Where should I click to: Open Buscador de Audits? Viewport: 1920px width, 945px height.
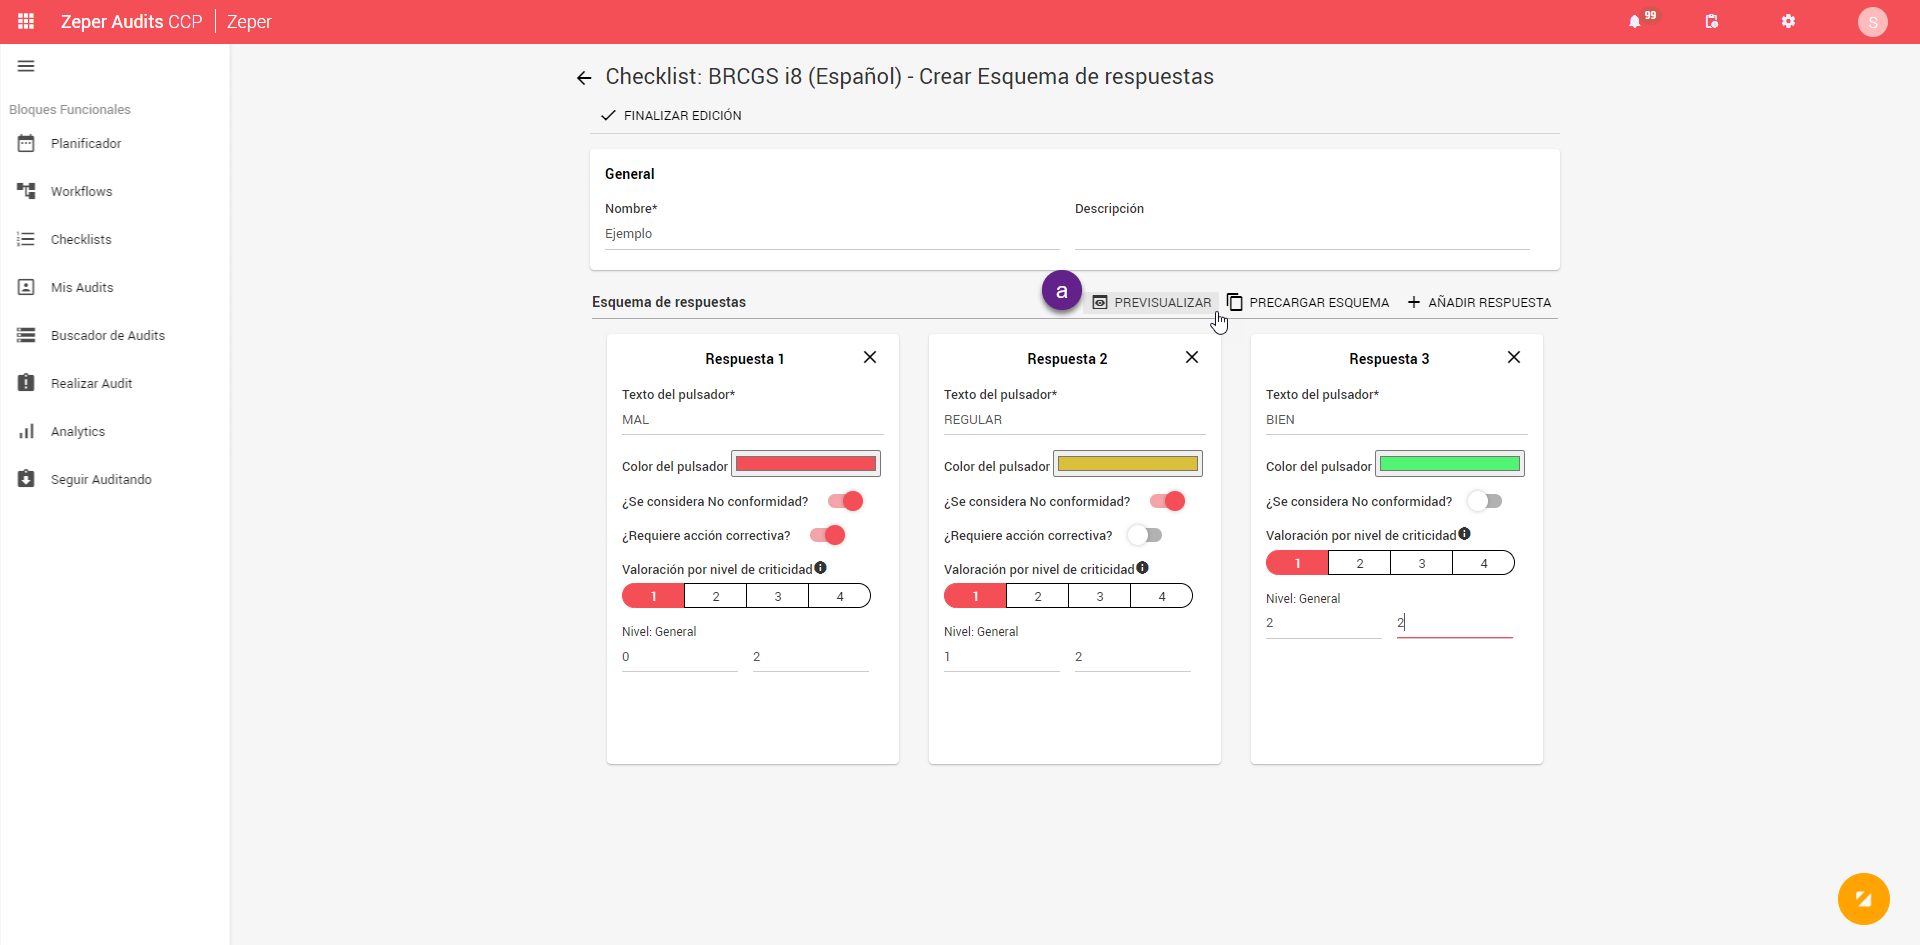[x=108, y=335]
